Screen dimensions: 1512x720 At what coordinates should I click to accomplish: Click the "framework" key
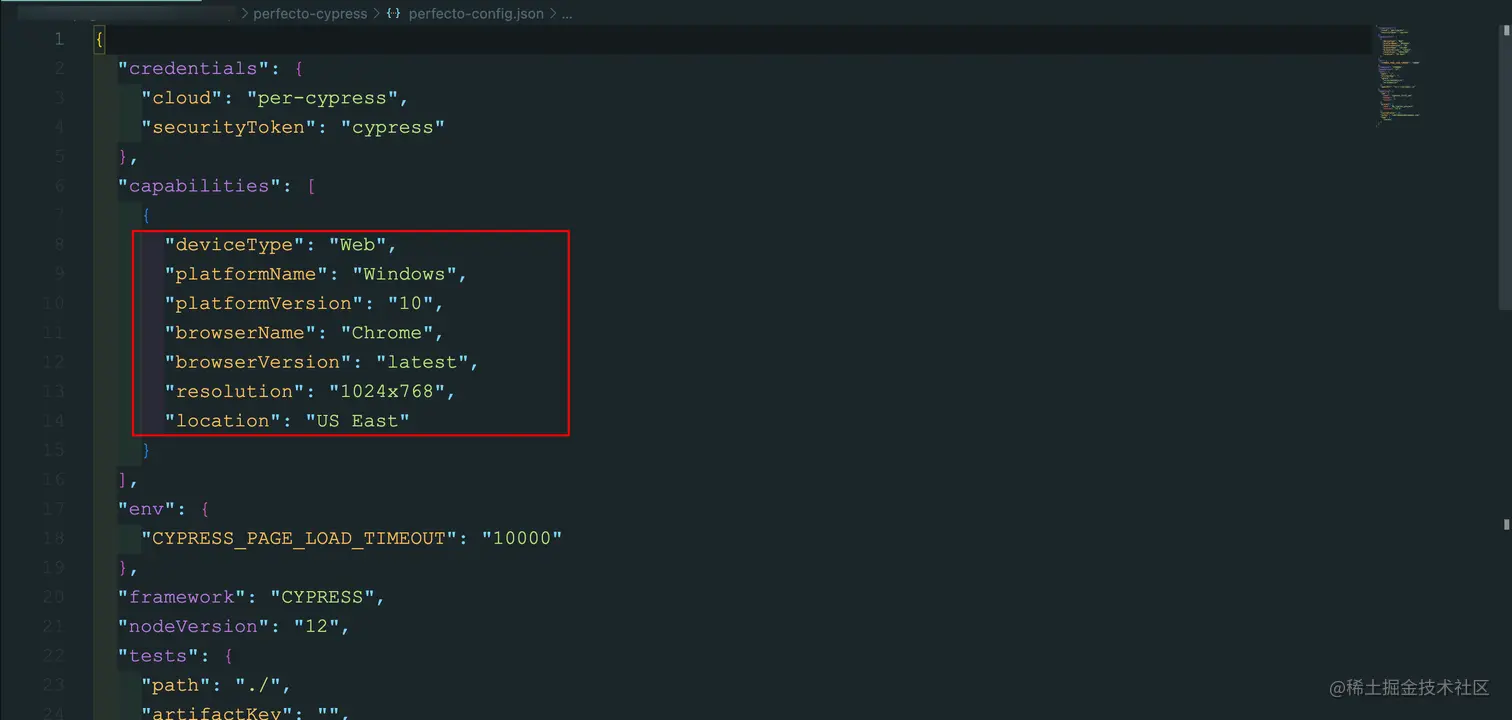click(182, 597)
